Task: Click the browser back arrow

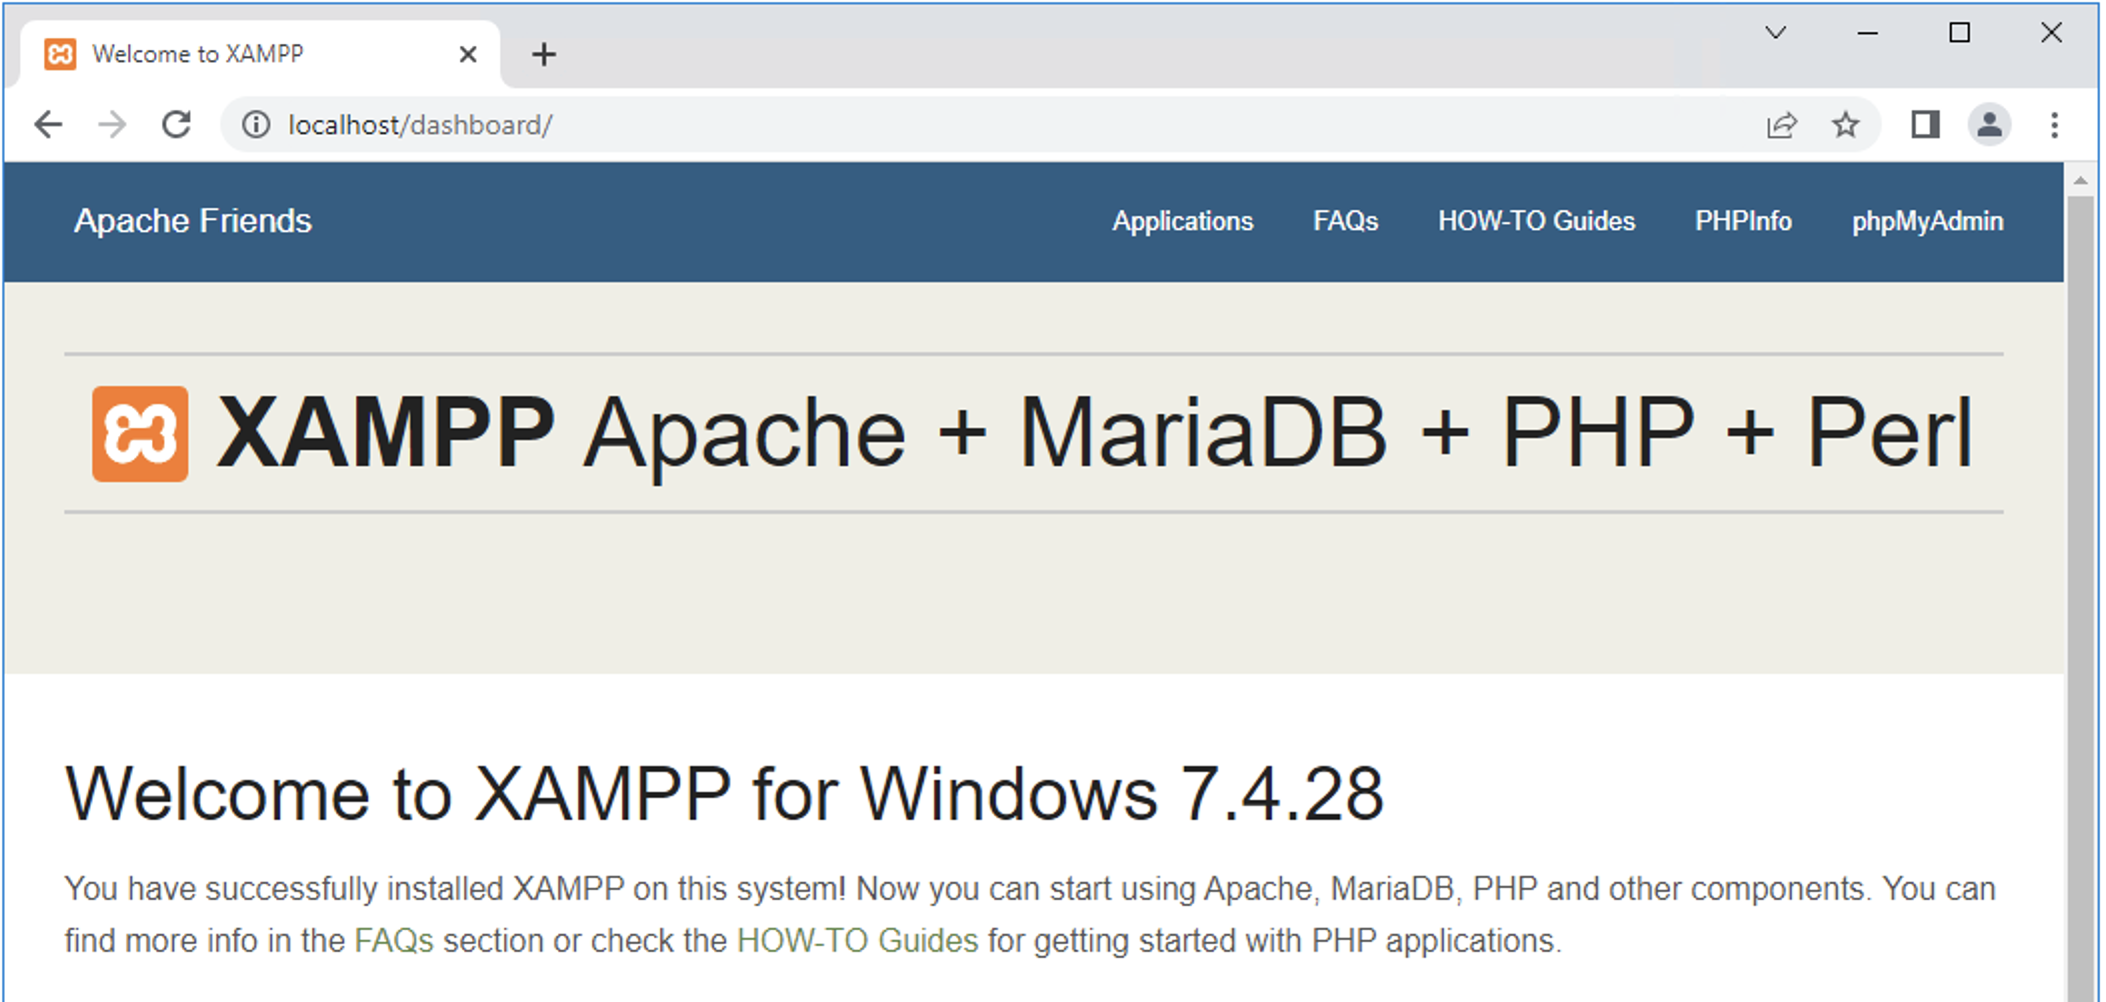Action: 48,125
